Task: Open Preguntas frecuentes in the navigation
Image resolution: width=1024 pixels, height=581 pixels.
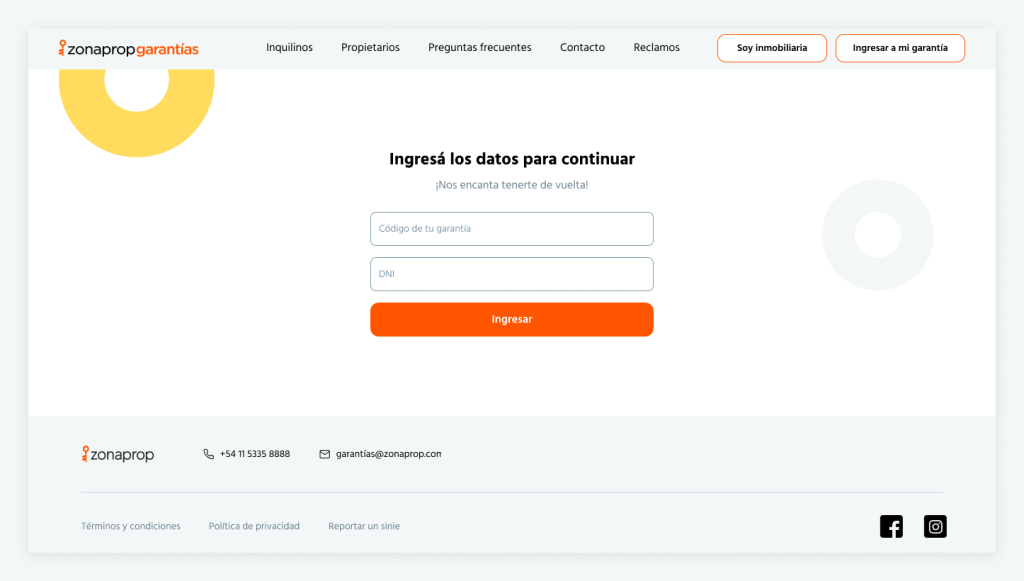Action: tap(480, 48)
